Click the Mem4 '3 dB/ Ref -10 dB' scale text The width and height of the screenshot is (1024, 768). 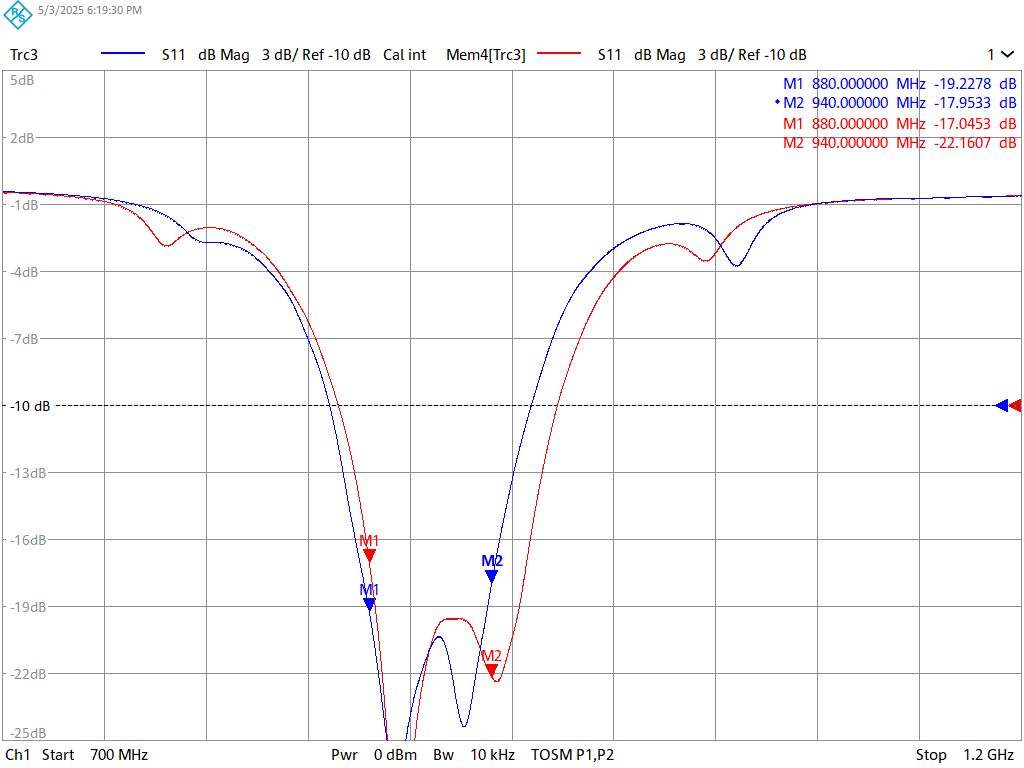coord(752,55)
